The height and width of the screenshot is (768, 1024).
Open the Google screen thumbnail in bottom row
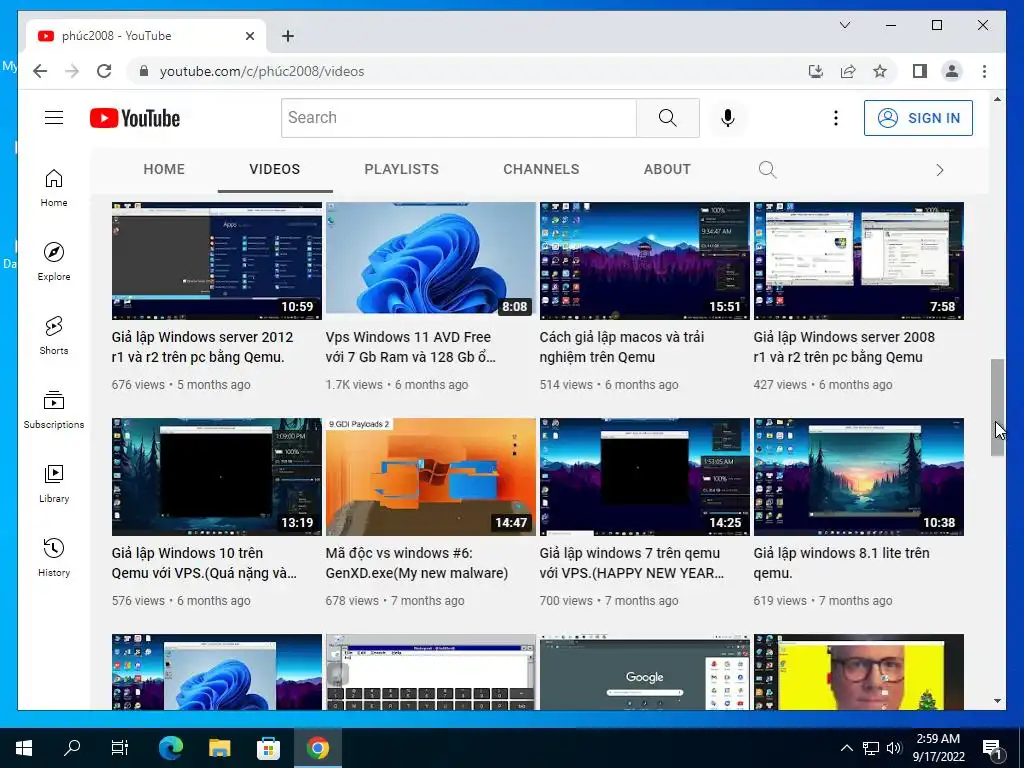645,672
